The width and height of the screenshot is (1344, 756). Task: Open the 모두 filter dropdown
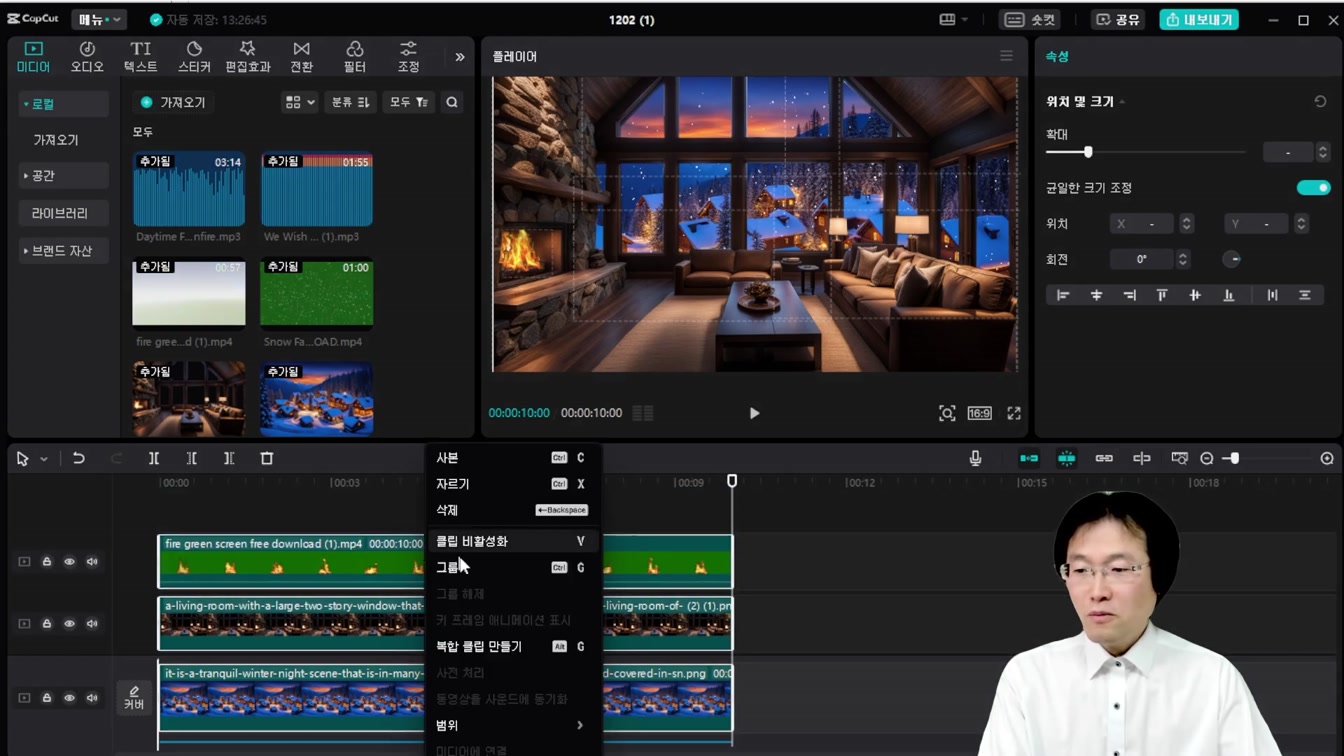[408, 102]
